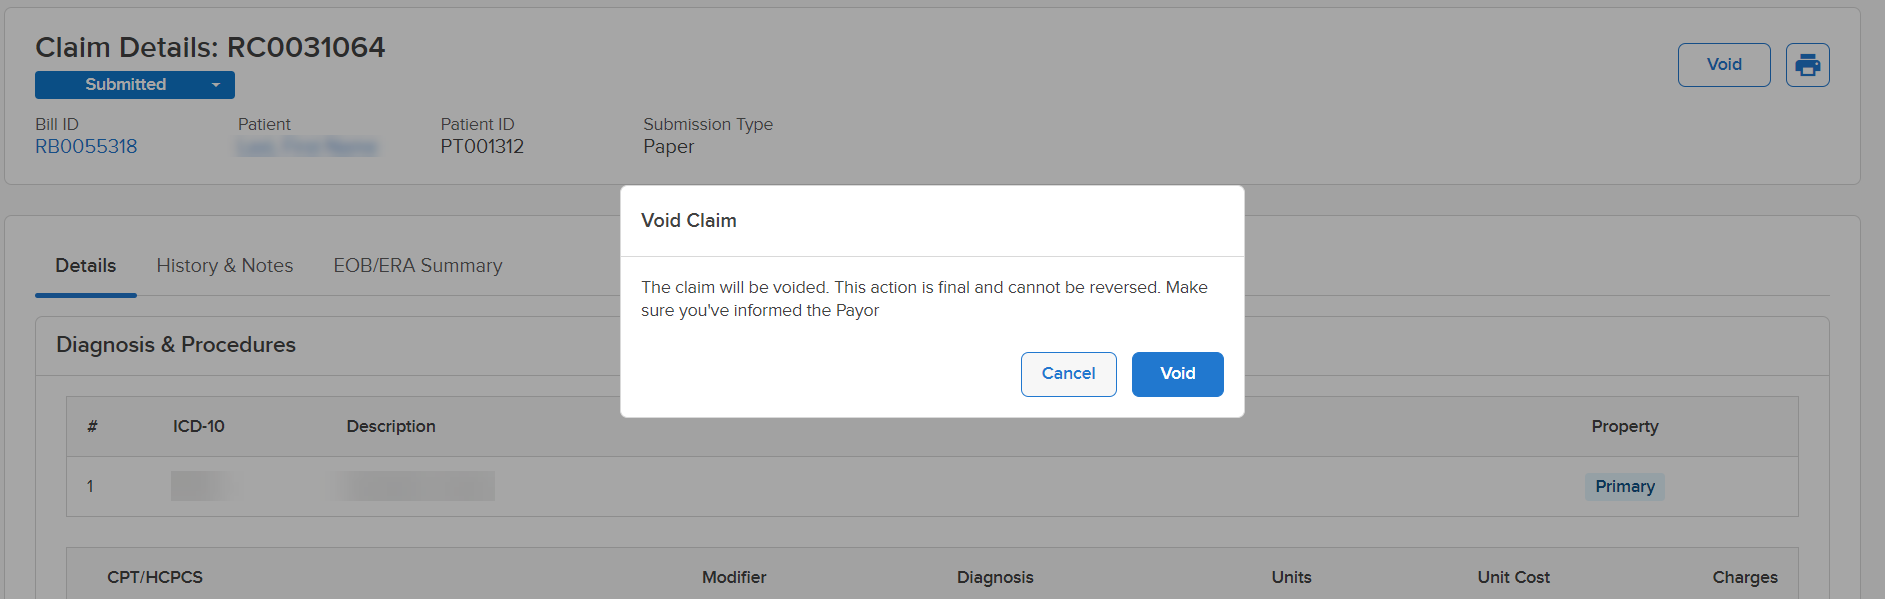Click the ICD-10 column header

click(x=199, y=426)
